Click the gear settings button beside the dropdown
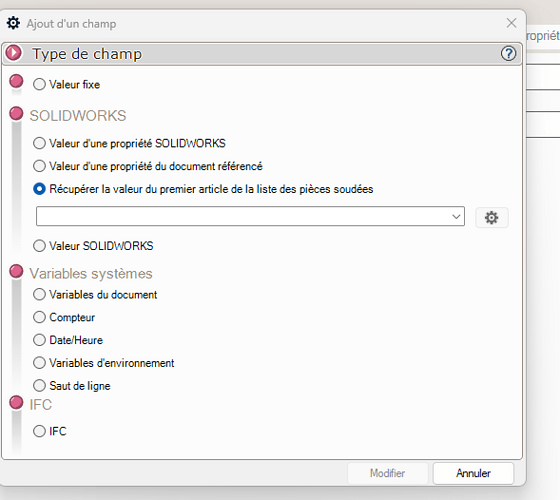Viewport: 560px width, 500px height. 491,217
